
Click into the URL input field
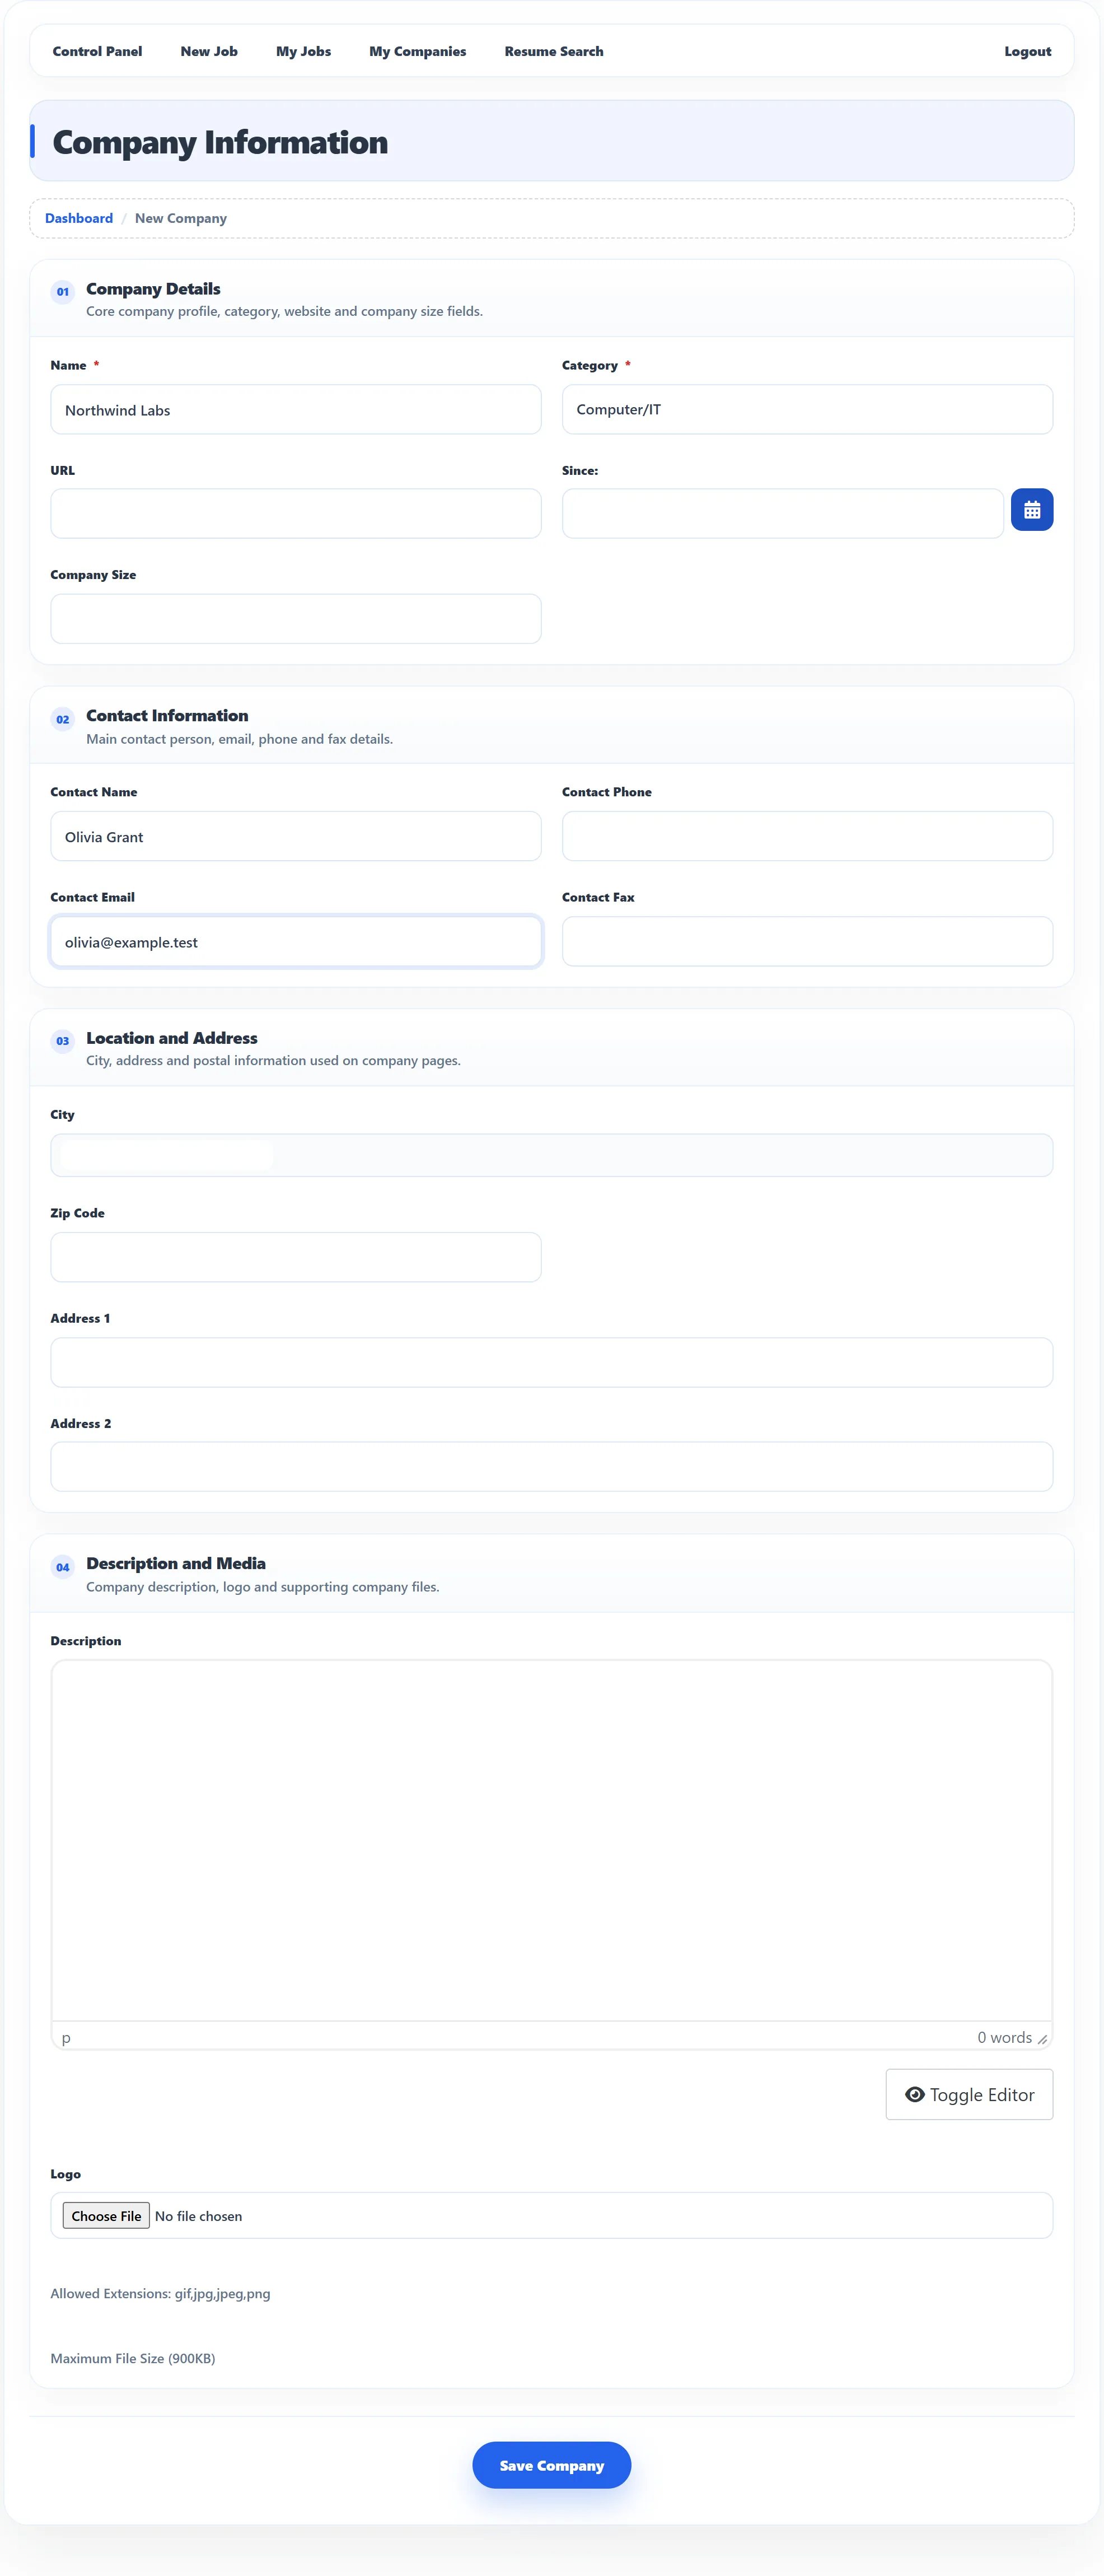pyautogui.click(x=295, y=513)
